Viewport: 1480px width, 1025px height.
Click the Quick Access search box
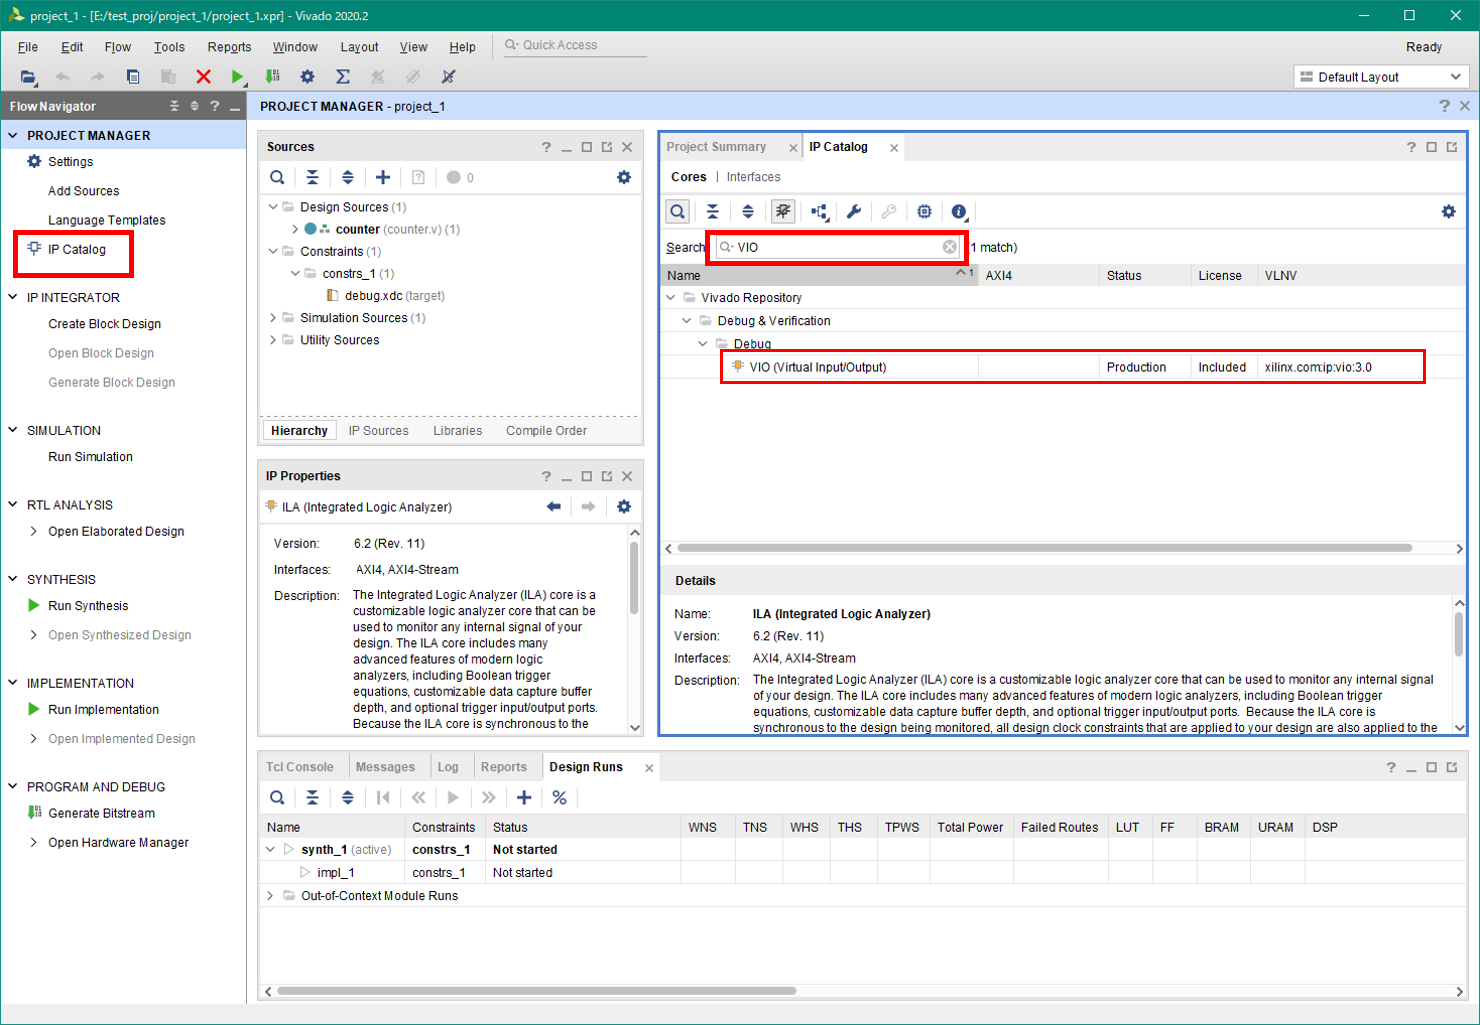click(575, 45)
